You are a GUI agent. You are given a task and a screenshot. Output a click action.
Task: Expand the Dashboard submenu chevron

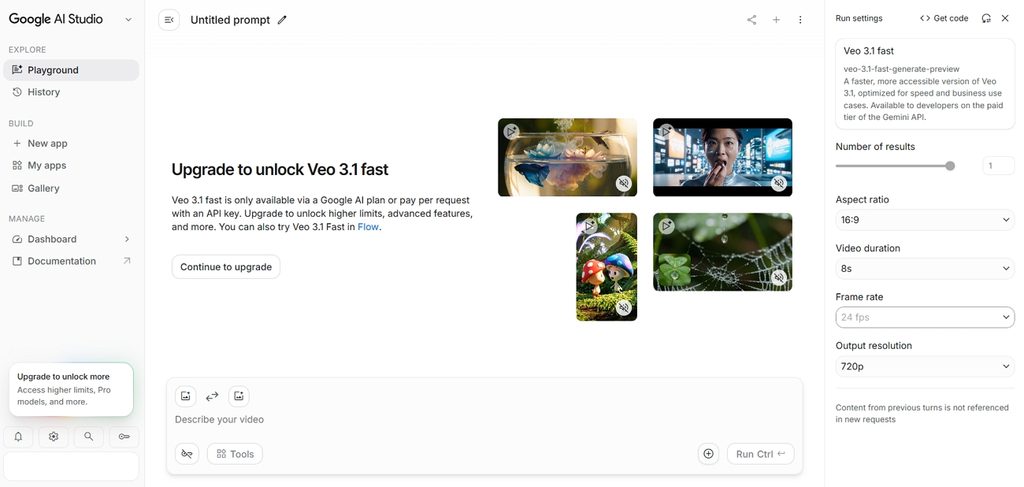coord(127,239)
